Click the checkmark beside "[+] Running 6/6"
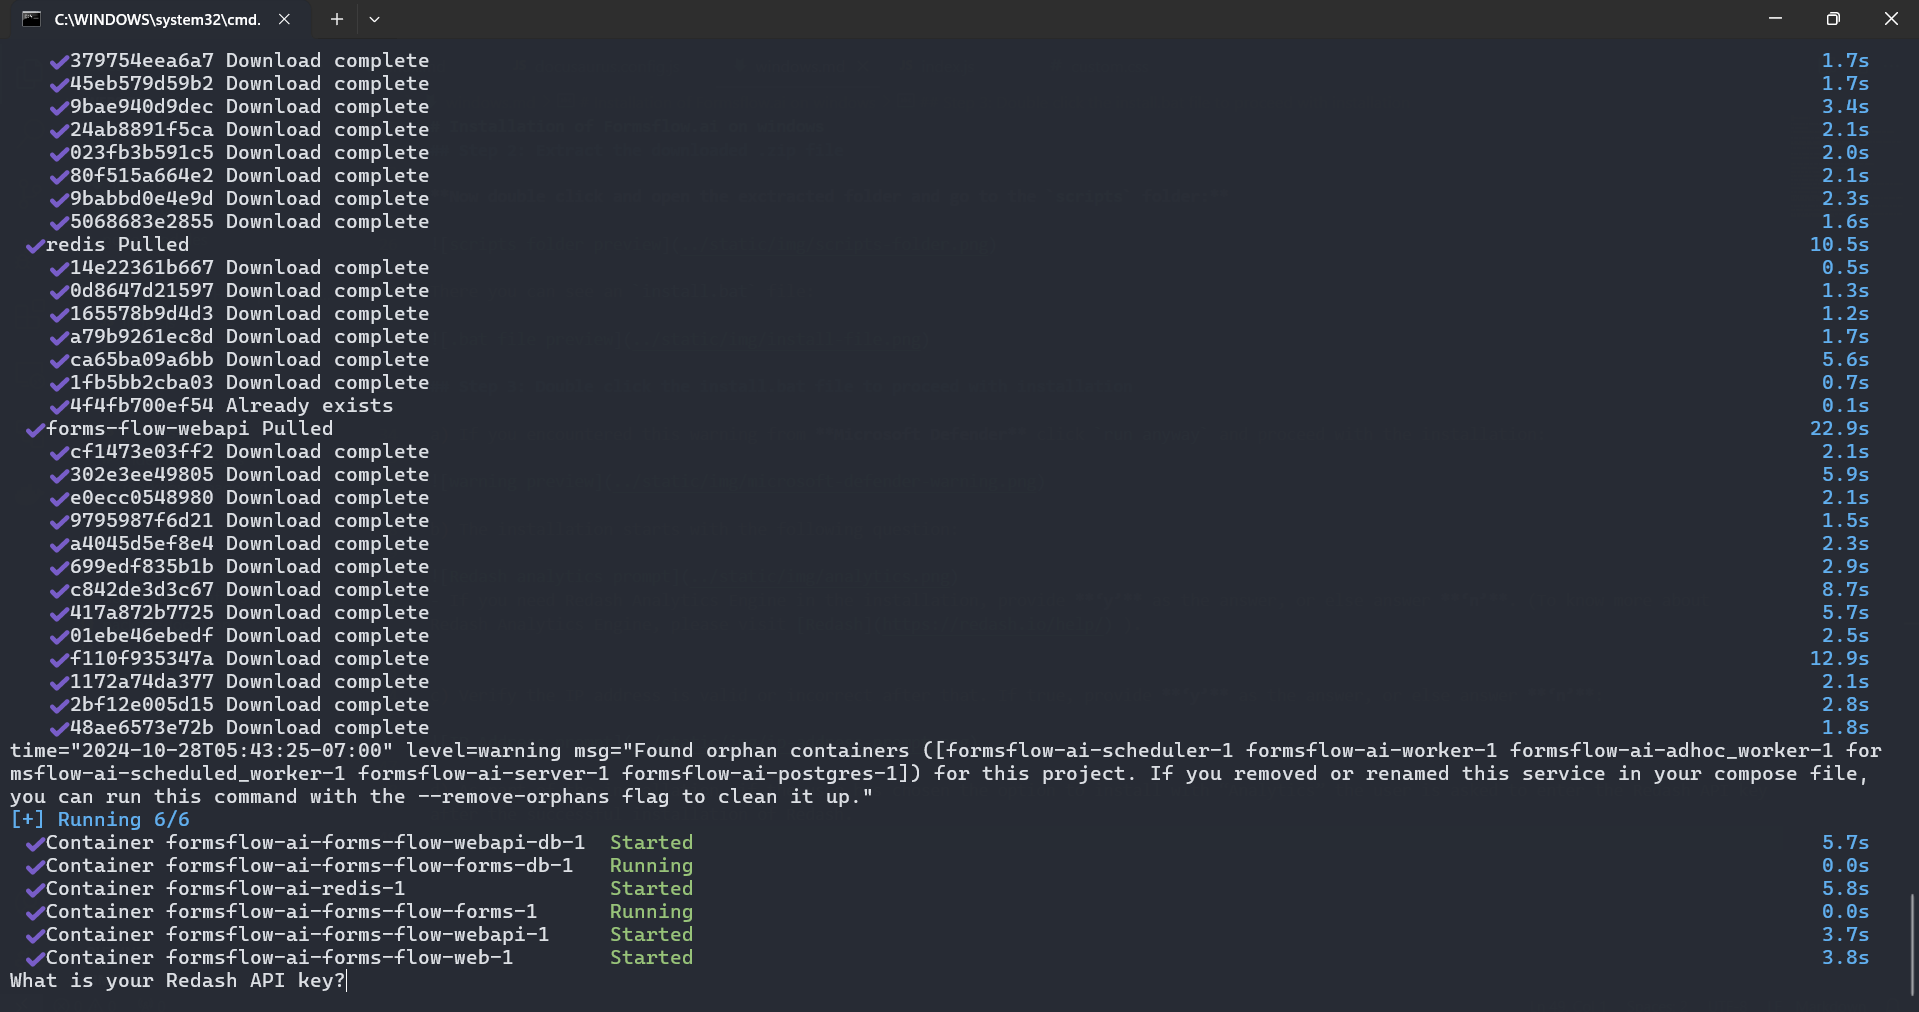Viewport: 1919px width, 1012px height. point(27,819)
